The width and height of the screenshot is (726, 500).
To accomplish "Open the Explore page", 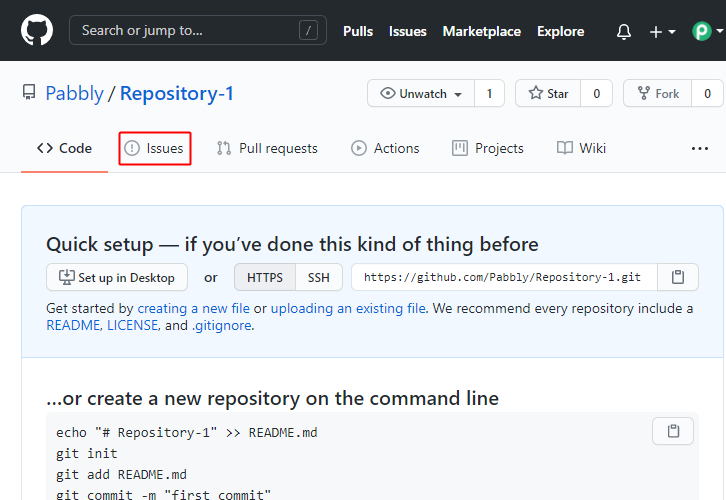I will tap(560, 31).
